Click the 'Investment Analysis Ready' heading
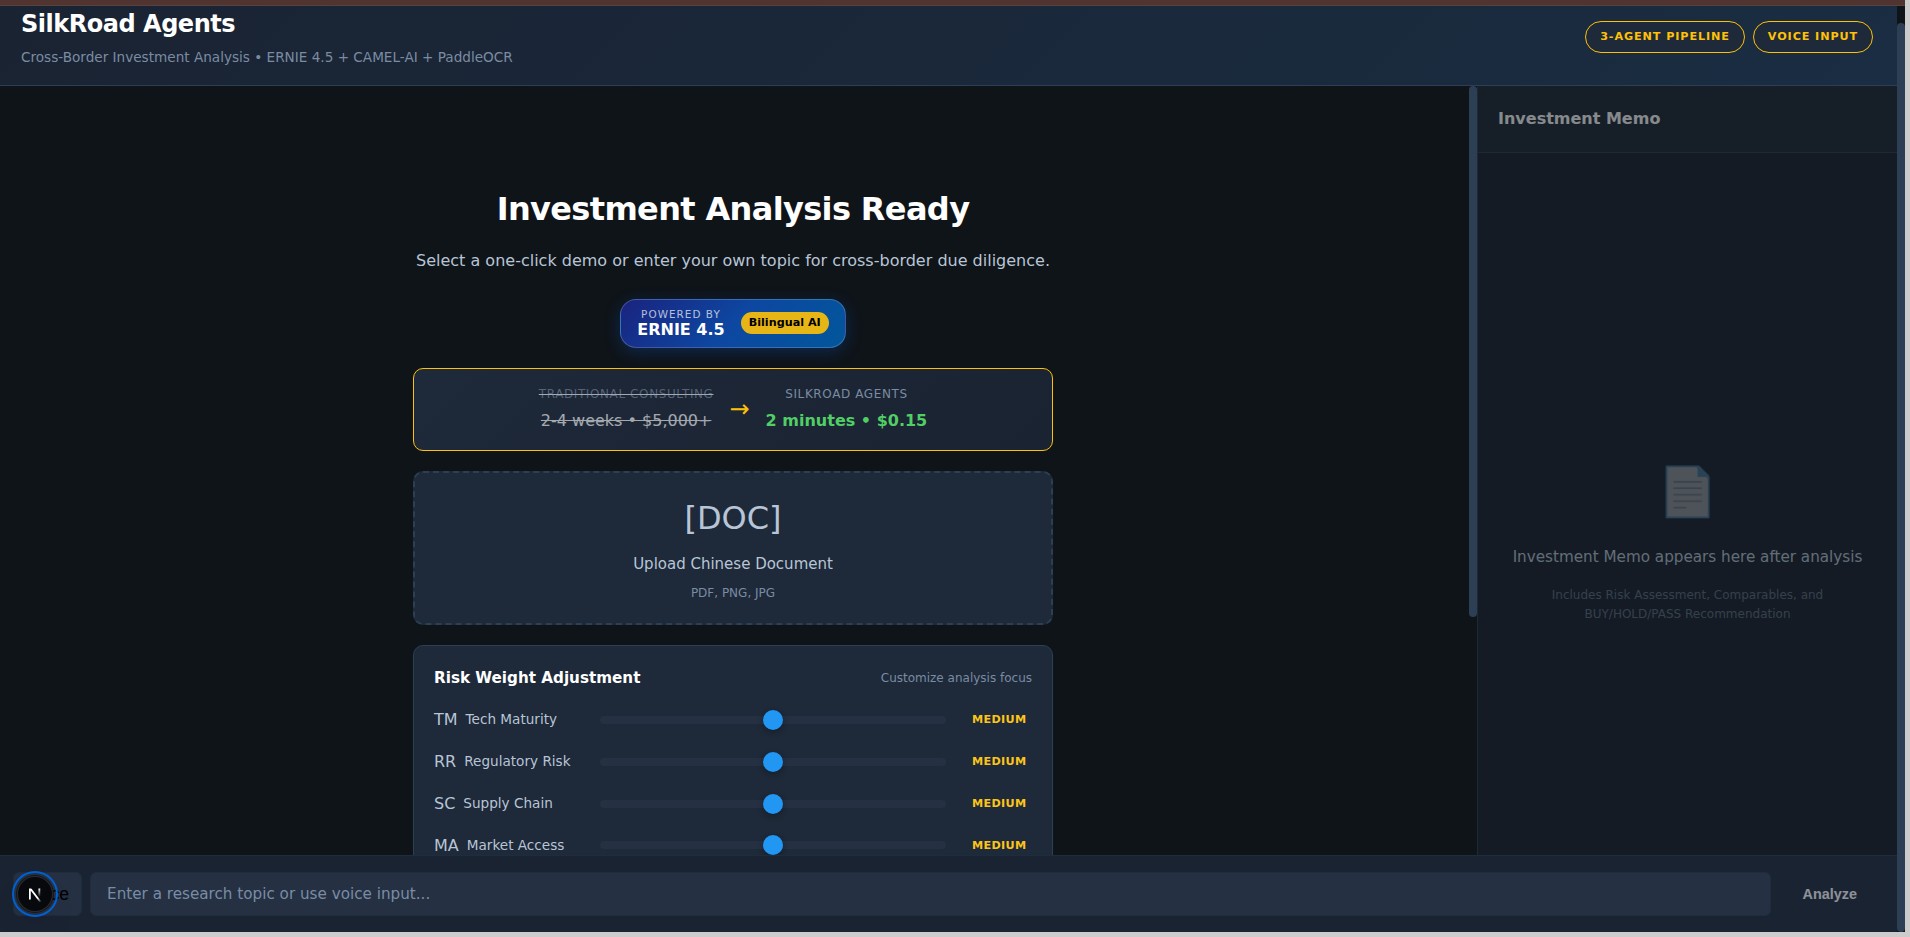Screen dimensions: 1910x937 (x=733, y=208)
